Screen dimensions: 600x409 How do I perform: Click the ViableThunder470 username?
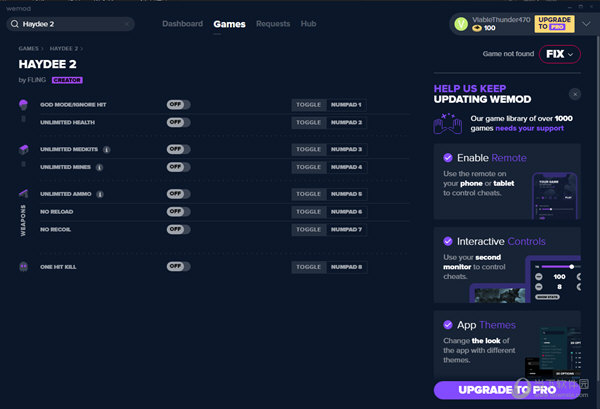tap(501, 20)
